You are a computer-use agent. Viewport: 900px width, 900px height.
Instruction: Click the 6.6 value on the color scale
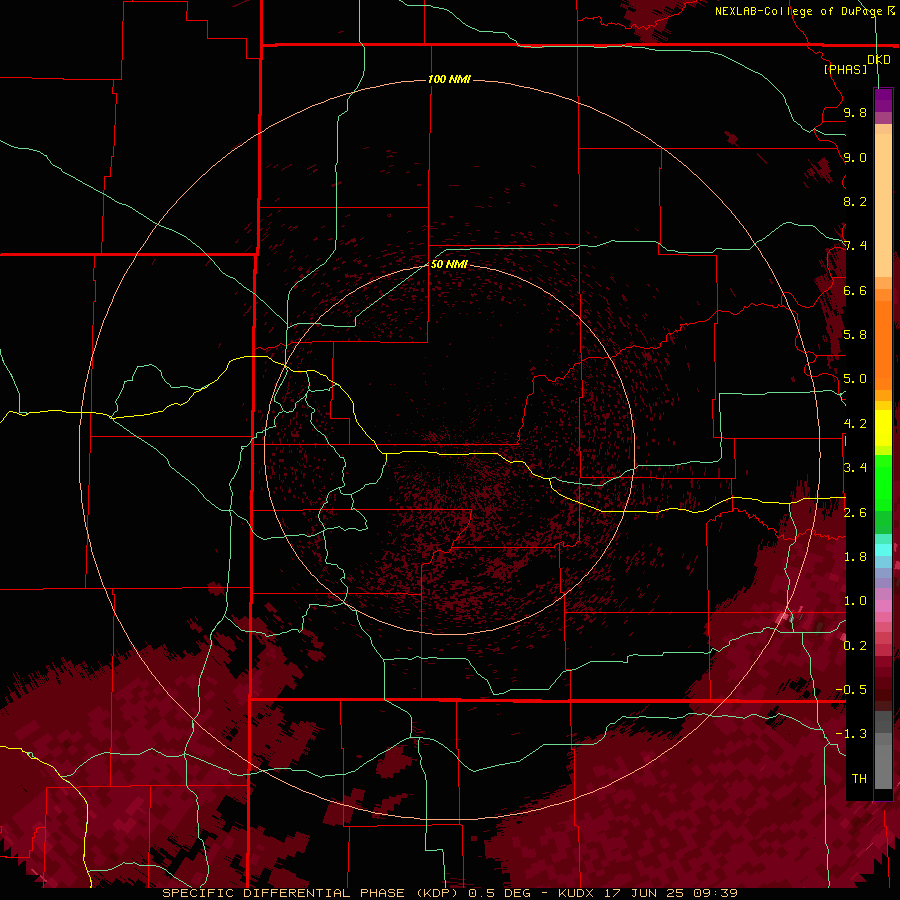pyautogui.click(x=855, y=290)
